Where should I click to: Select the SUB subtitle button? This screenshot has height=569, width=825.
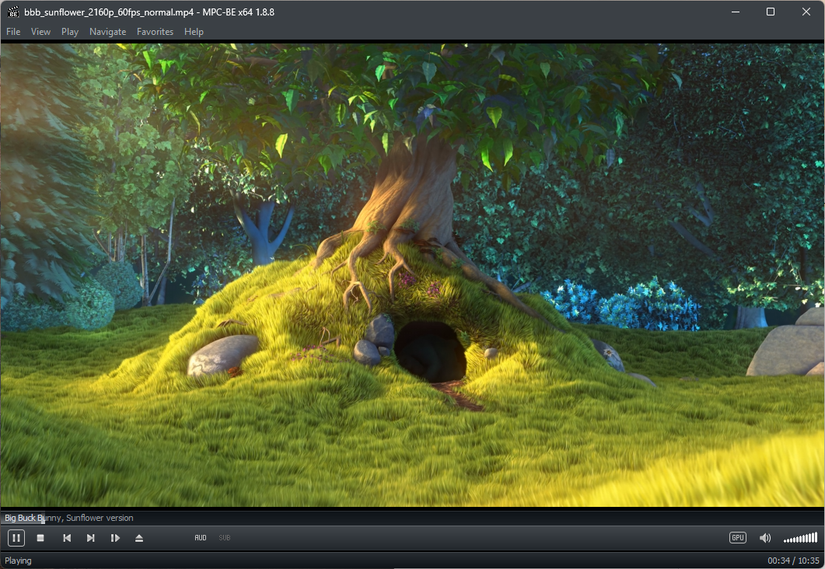coord(225,538)
